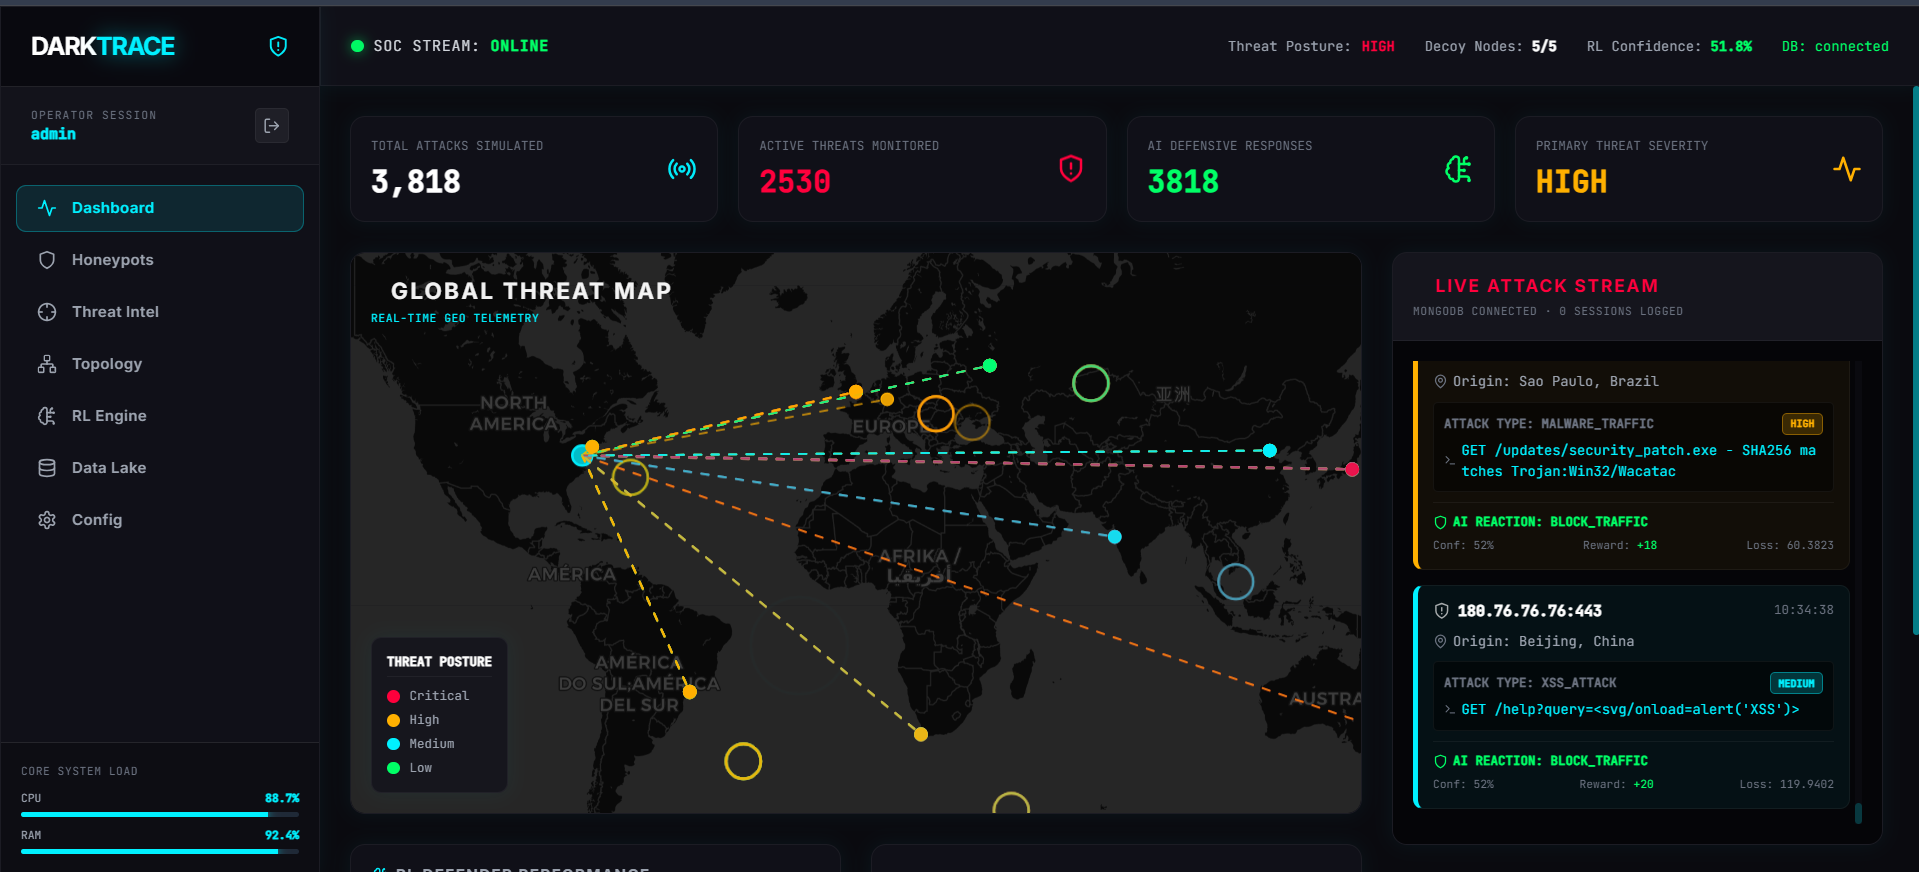1919x872 pixels.
Task: Click the Data Lake database icon in sidebar
Action: (47, 468)
